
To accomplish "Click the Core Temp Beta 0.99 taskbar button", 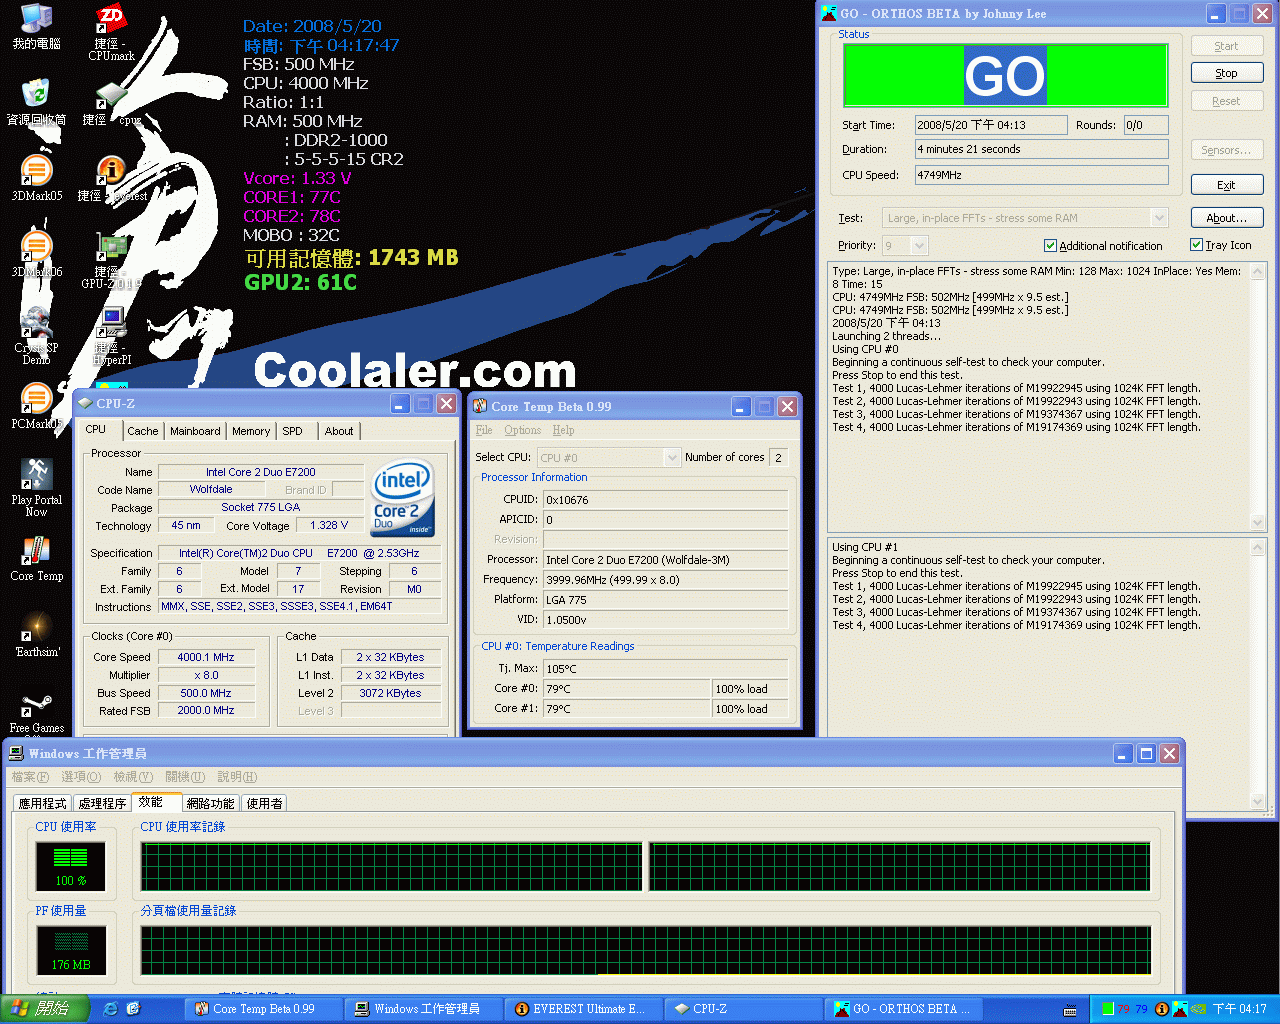I will pyautogui.click(x=263, y=1009).
